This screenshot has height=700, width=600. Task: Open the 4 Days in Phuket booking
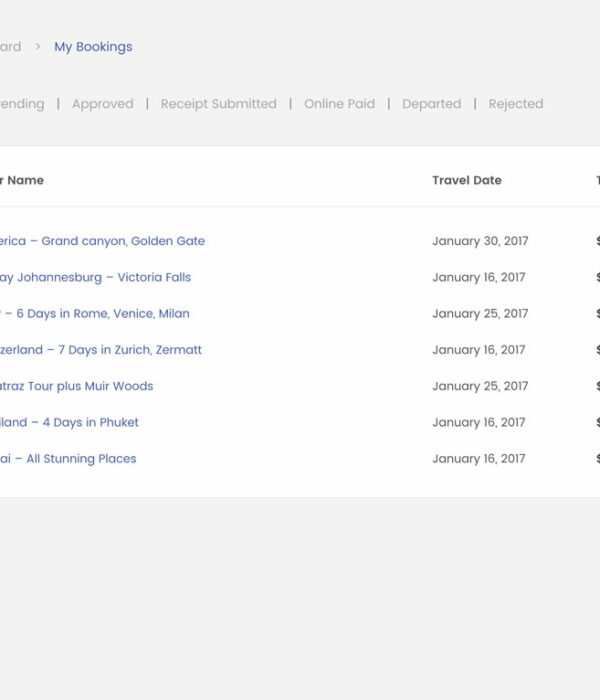pyautogui.click(x=69, y=423)
